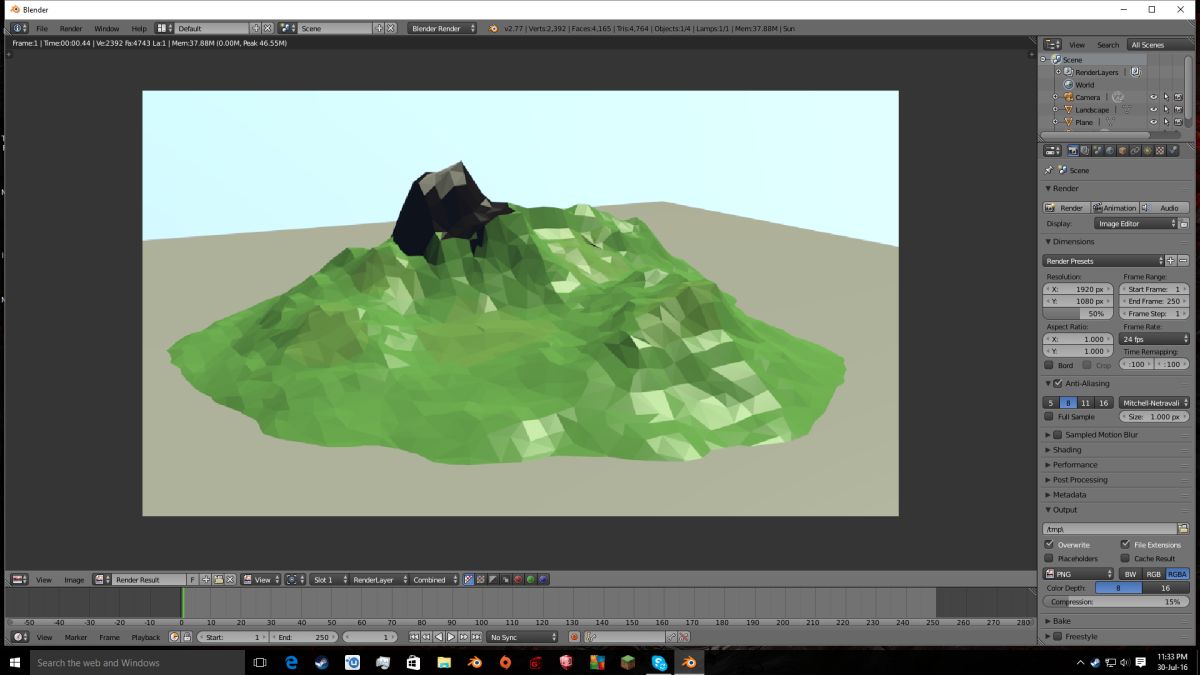Enable Sampled Motion Blur checkbox
The image size is (1200, 675).
click(x=1058, y=435)
